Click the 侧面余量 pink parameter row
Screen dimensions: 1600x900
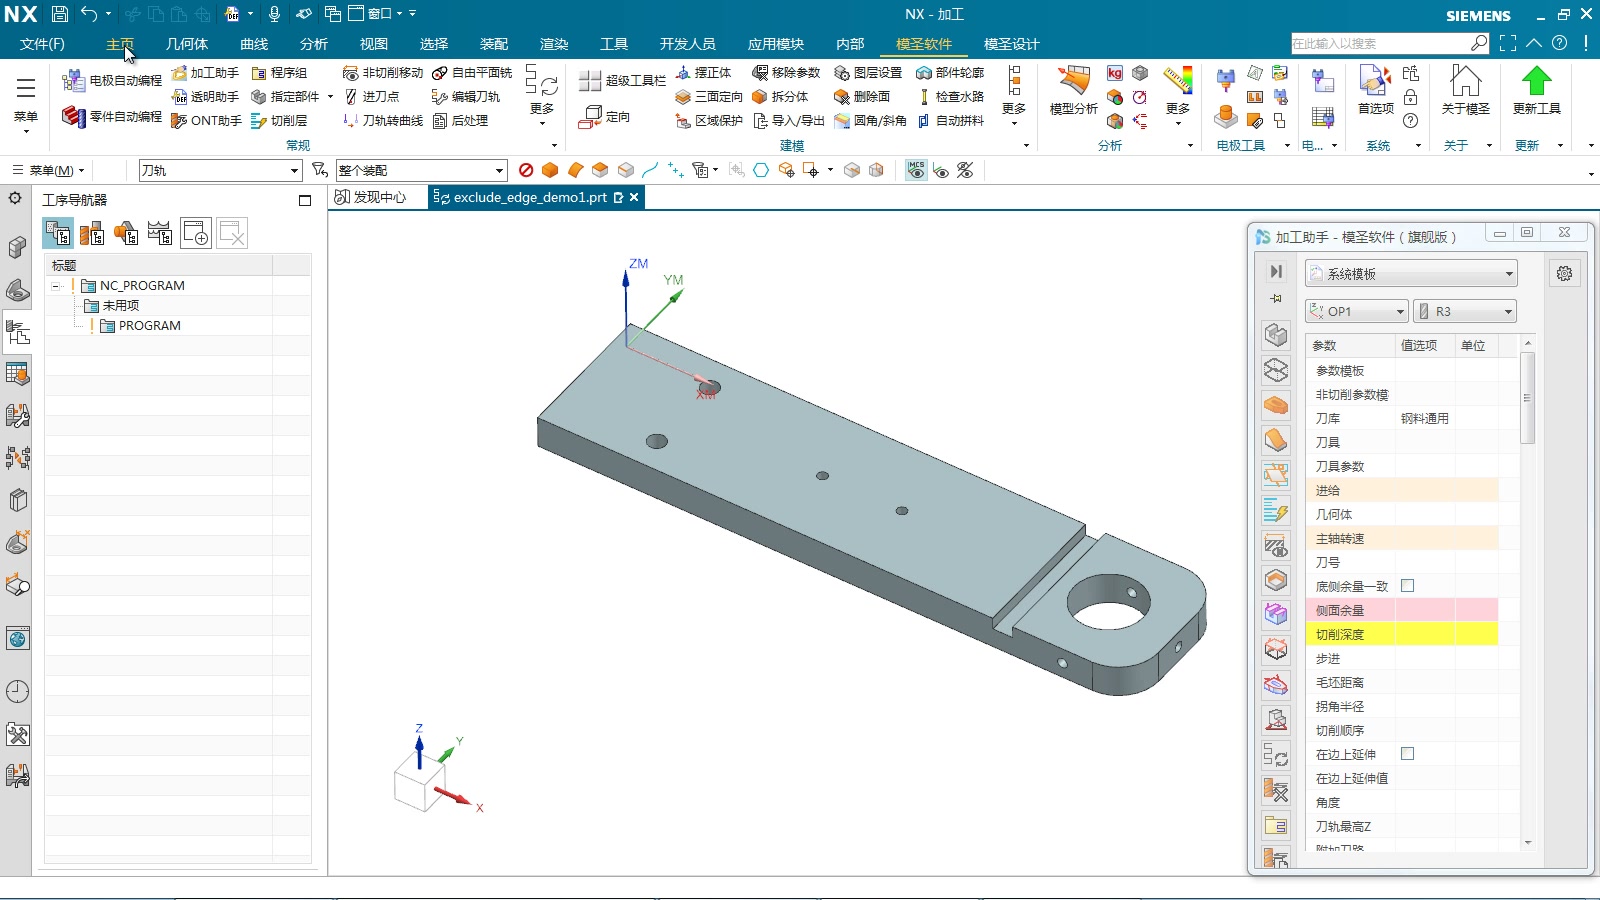point(1402,610)
